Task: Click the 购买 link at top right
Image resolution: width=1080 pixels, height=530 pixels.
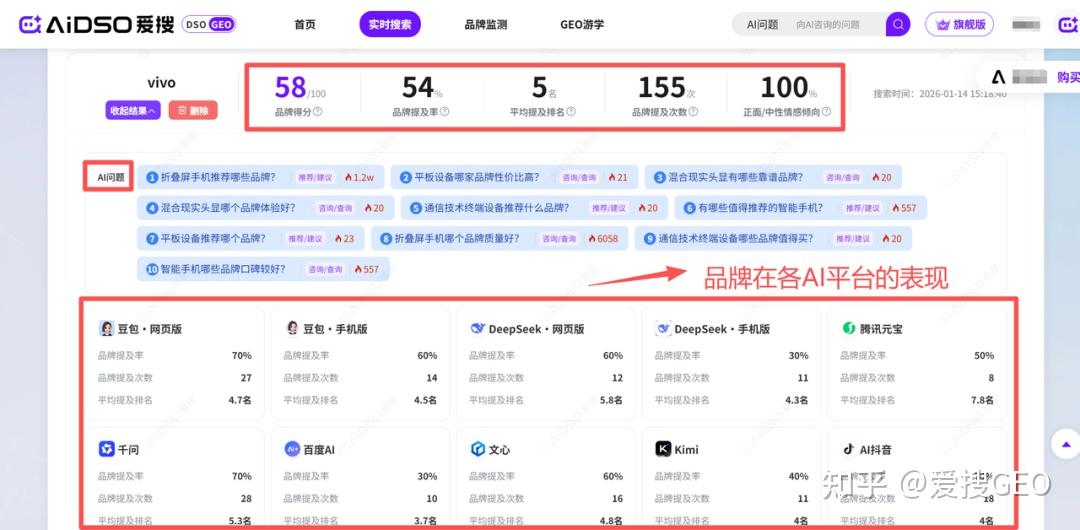Action: pos(1068,77)
